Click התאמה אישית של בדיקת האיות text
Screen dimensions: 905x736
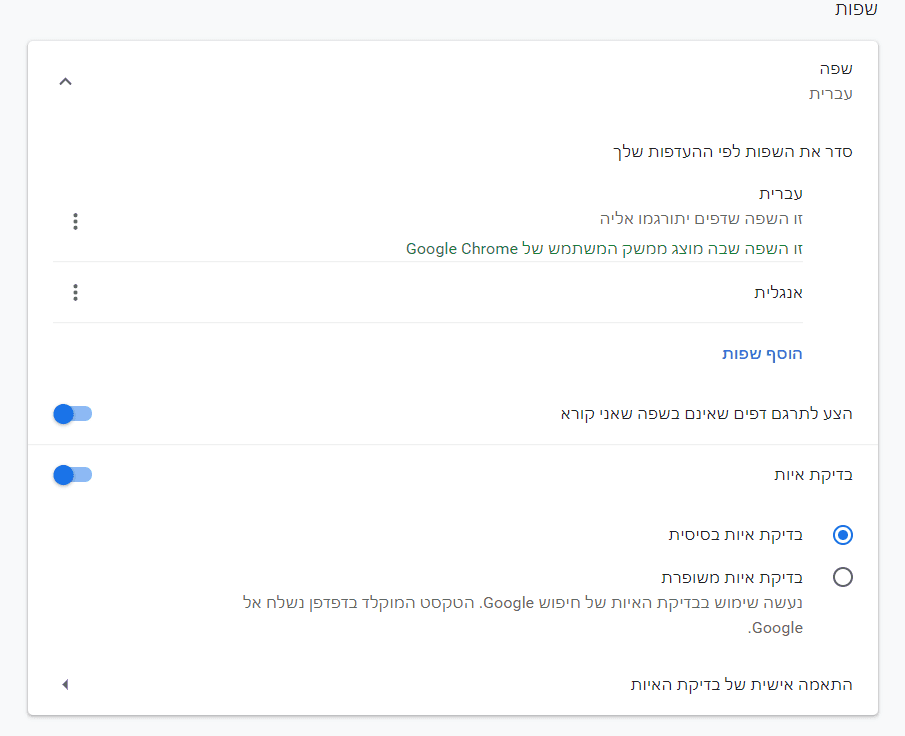coord(740,685)
